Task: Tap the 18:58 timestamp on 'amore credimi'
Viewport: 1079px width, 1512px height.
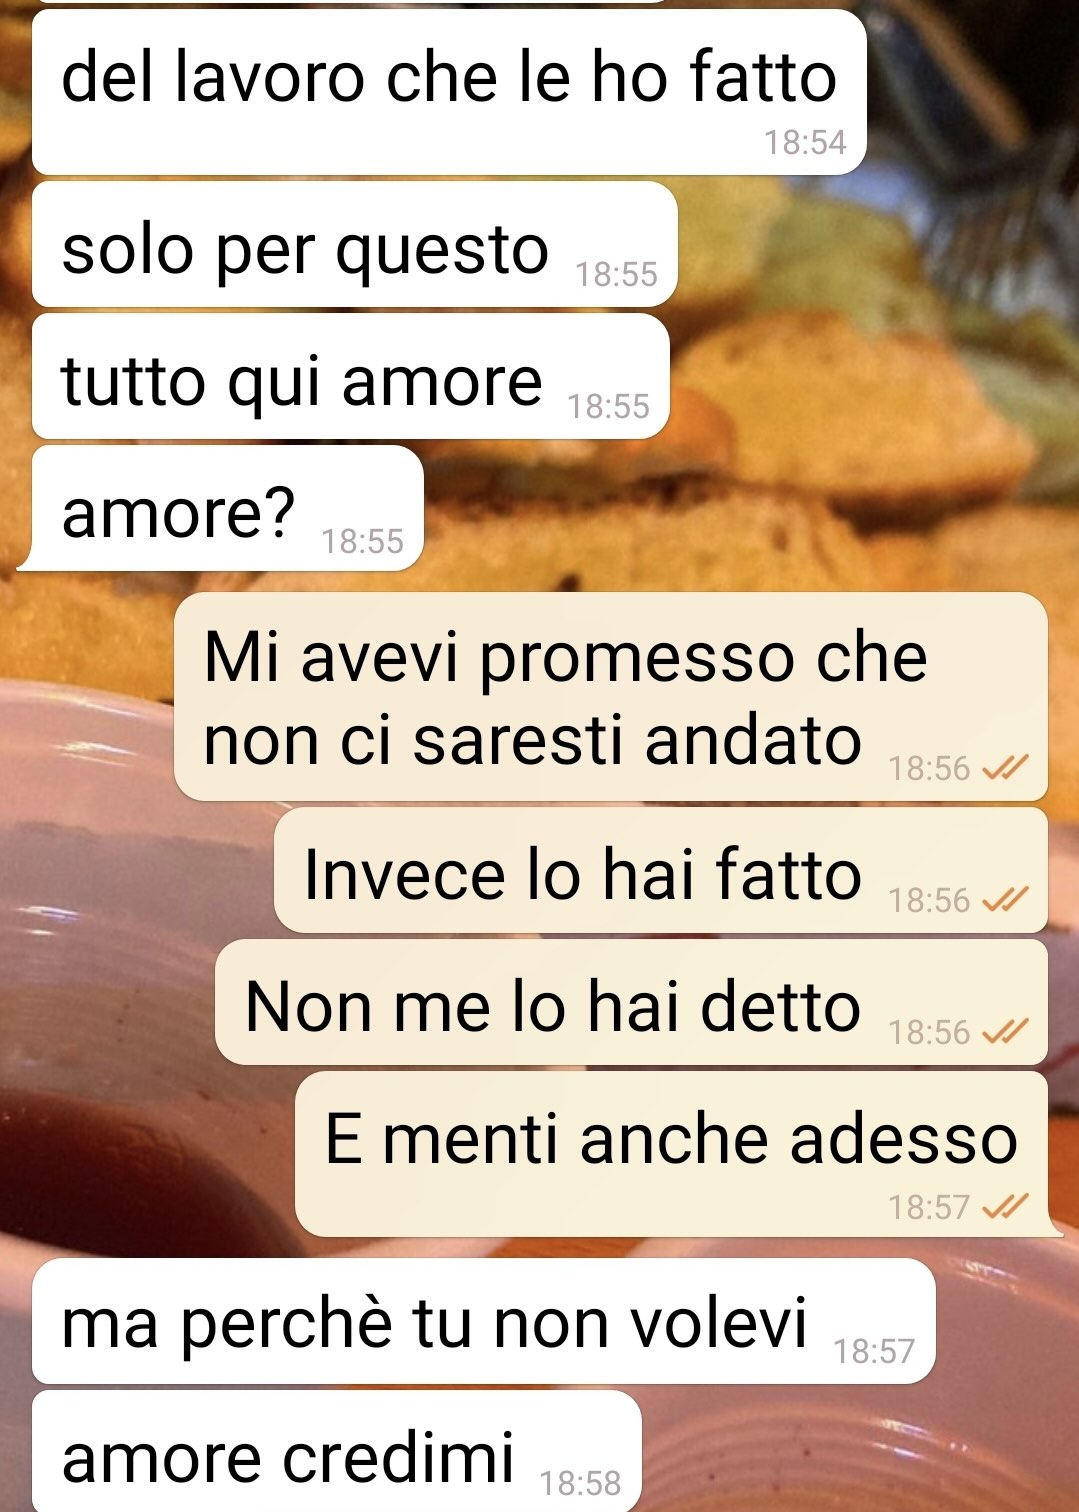Action: pos(580,1483)
